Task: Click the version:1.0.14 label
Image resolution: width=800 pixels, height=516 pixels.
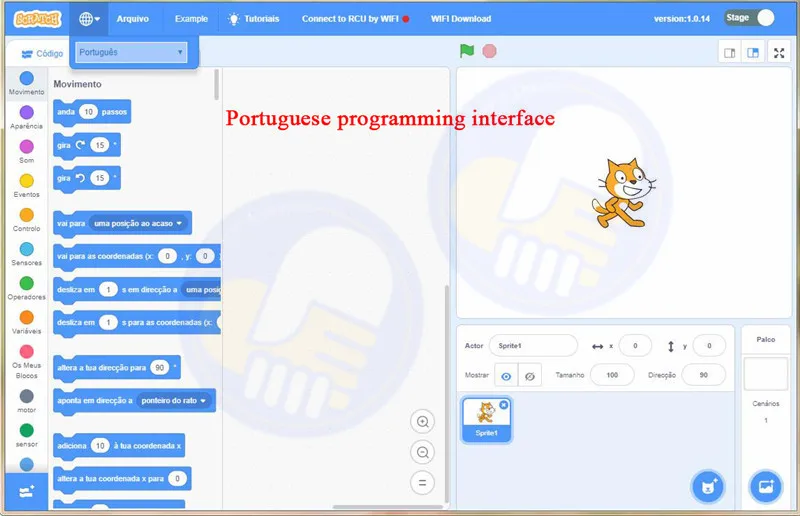Action: [x=682, y=19]
